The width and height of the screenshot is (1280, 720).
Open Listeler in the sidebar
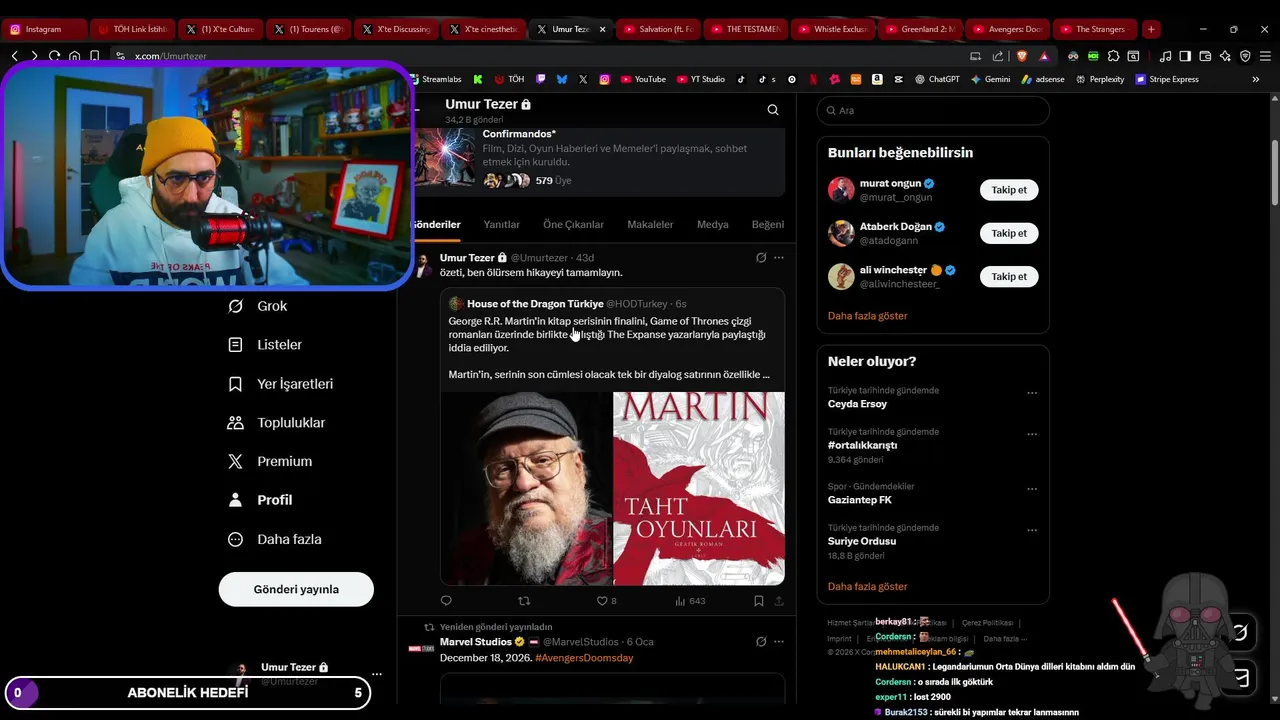pyautogui.click(x=265, y=345)
